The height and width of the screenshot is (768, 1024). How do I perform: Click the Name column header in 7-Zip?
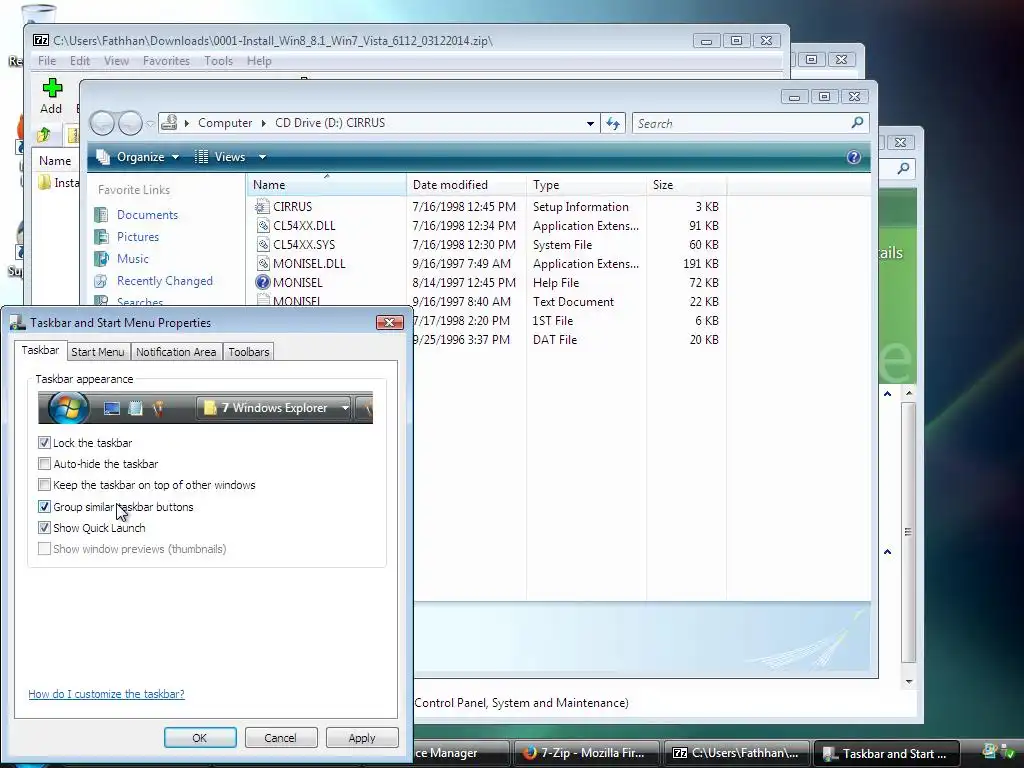click(55, 161)
